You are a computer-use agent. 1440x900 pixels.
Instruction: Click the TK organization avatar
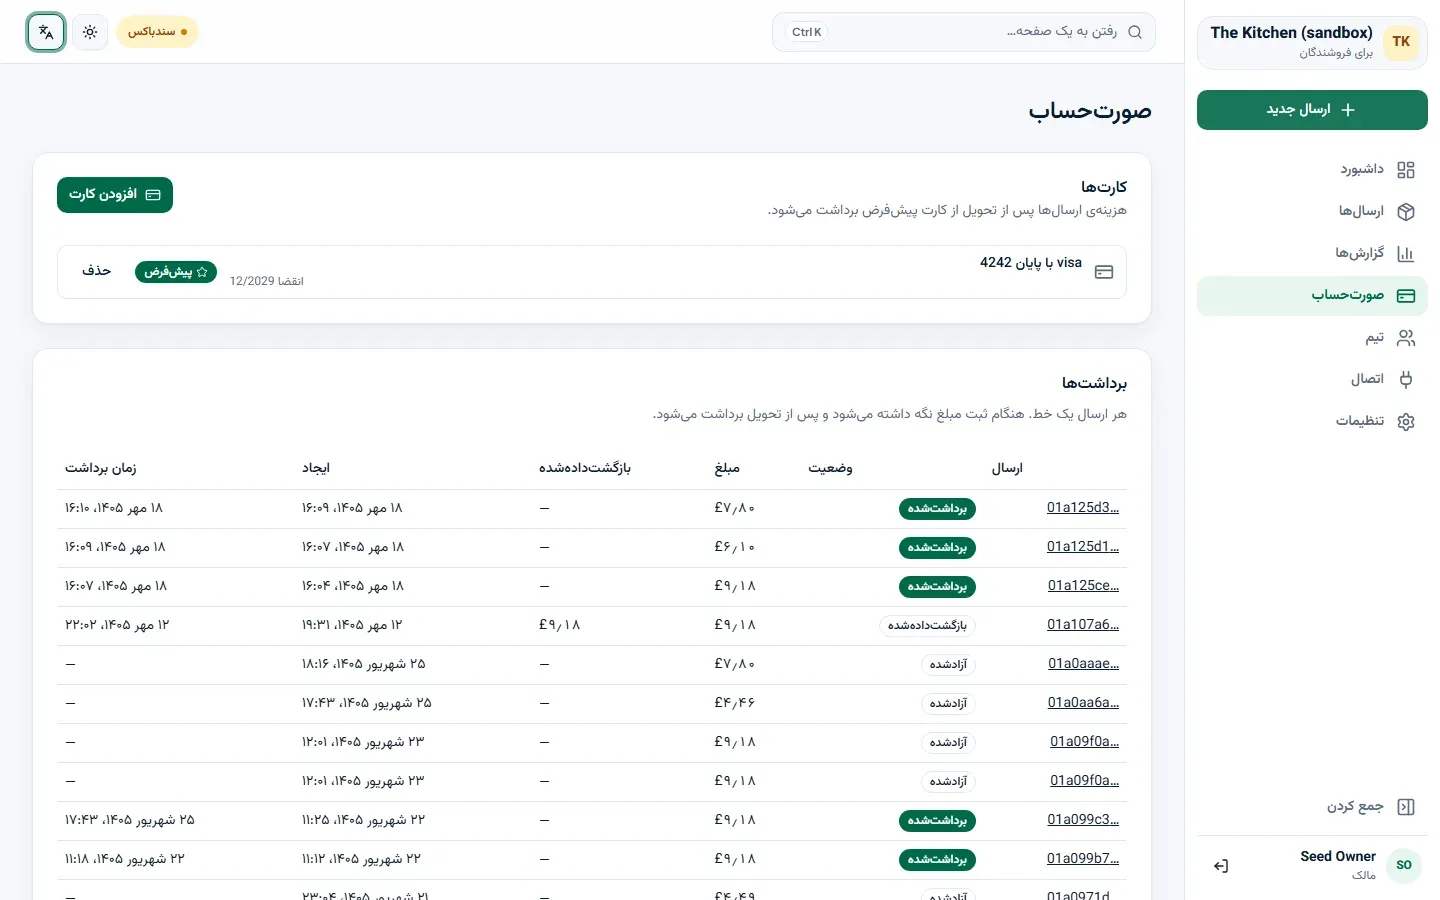[x=1401, y=42]
